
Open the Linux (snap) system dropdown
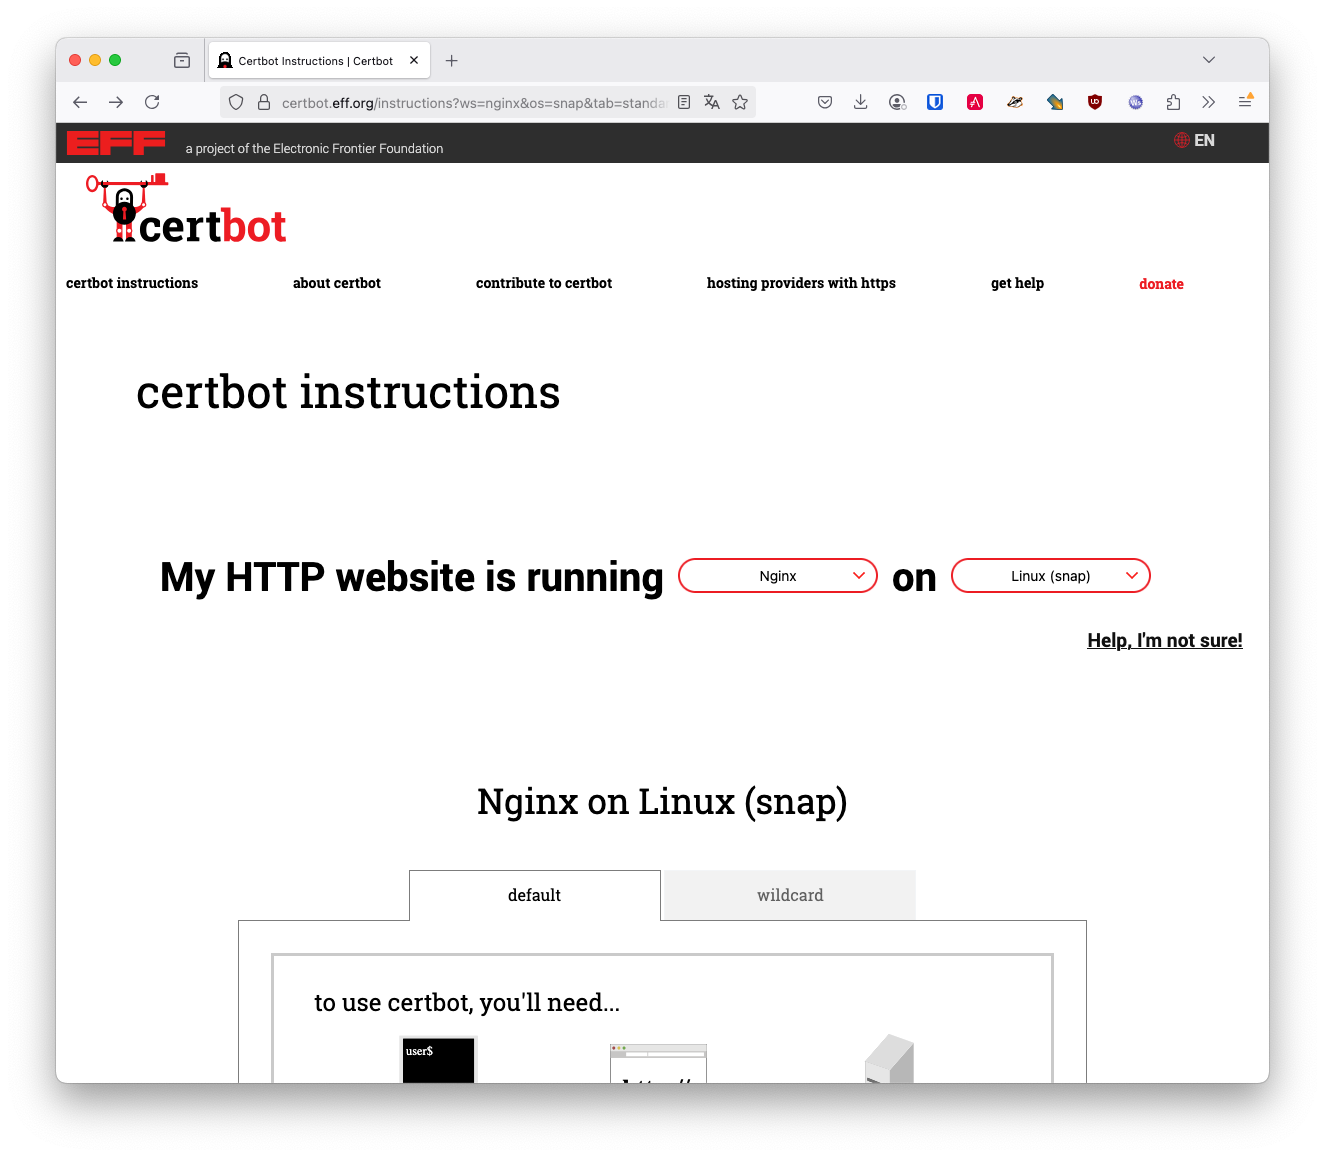[x=1051, y=576]
